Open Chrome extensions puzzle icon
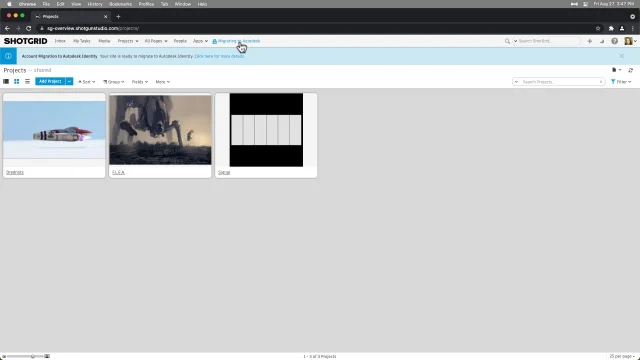The width and height of the screenshot is (640, 360). [611, 28]
